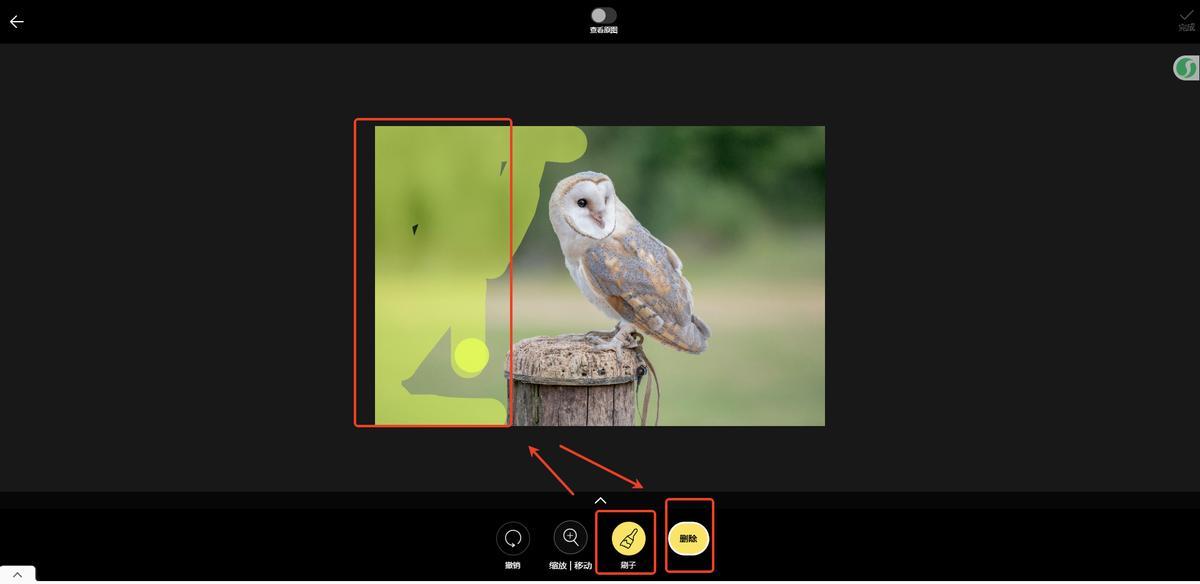Click the yellow-green painted mask area
Screen dimensions: 1200x584
pos(440,280)
